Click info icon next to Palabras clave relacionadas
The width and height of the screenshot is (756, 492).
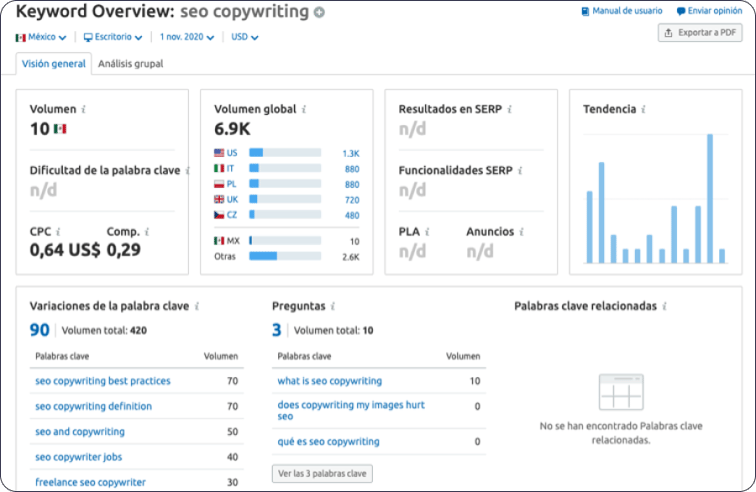[x=664, y=306]
